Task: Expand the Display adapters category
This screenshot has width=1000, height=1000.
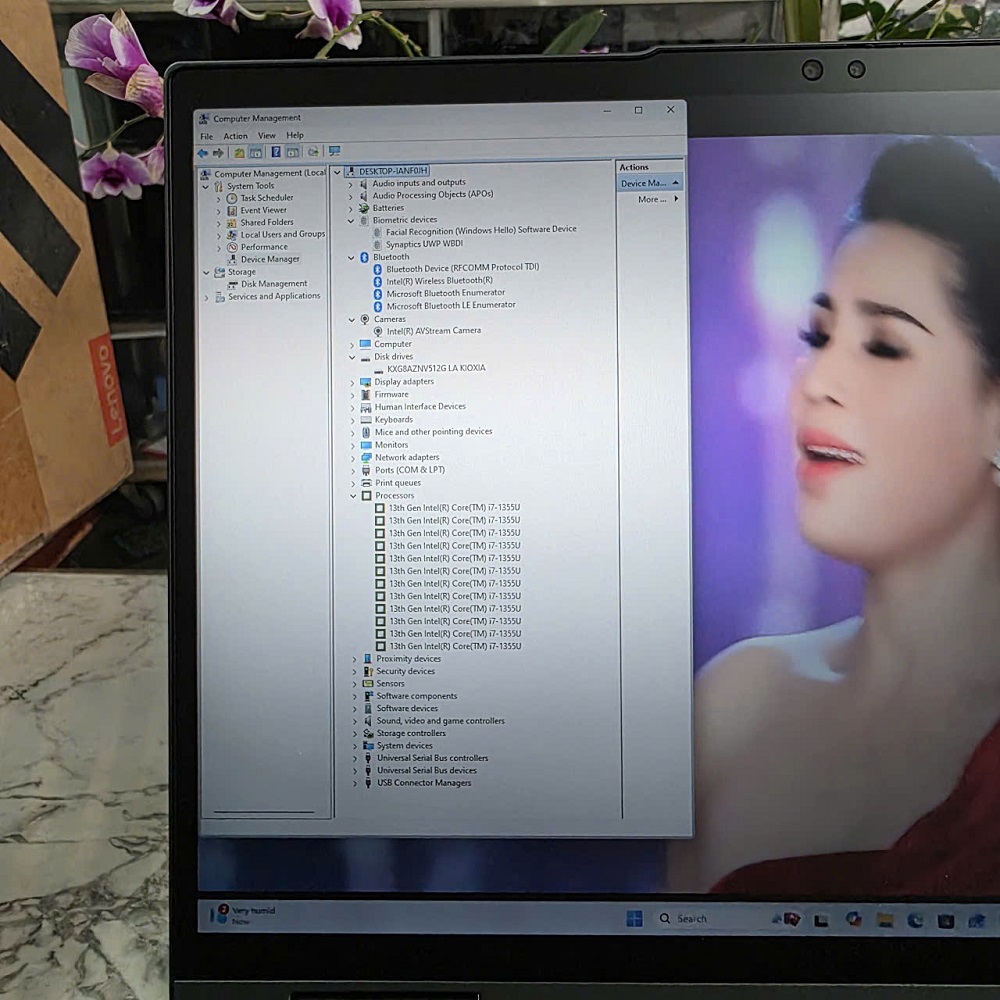Action: click(x=352, y=382)
